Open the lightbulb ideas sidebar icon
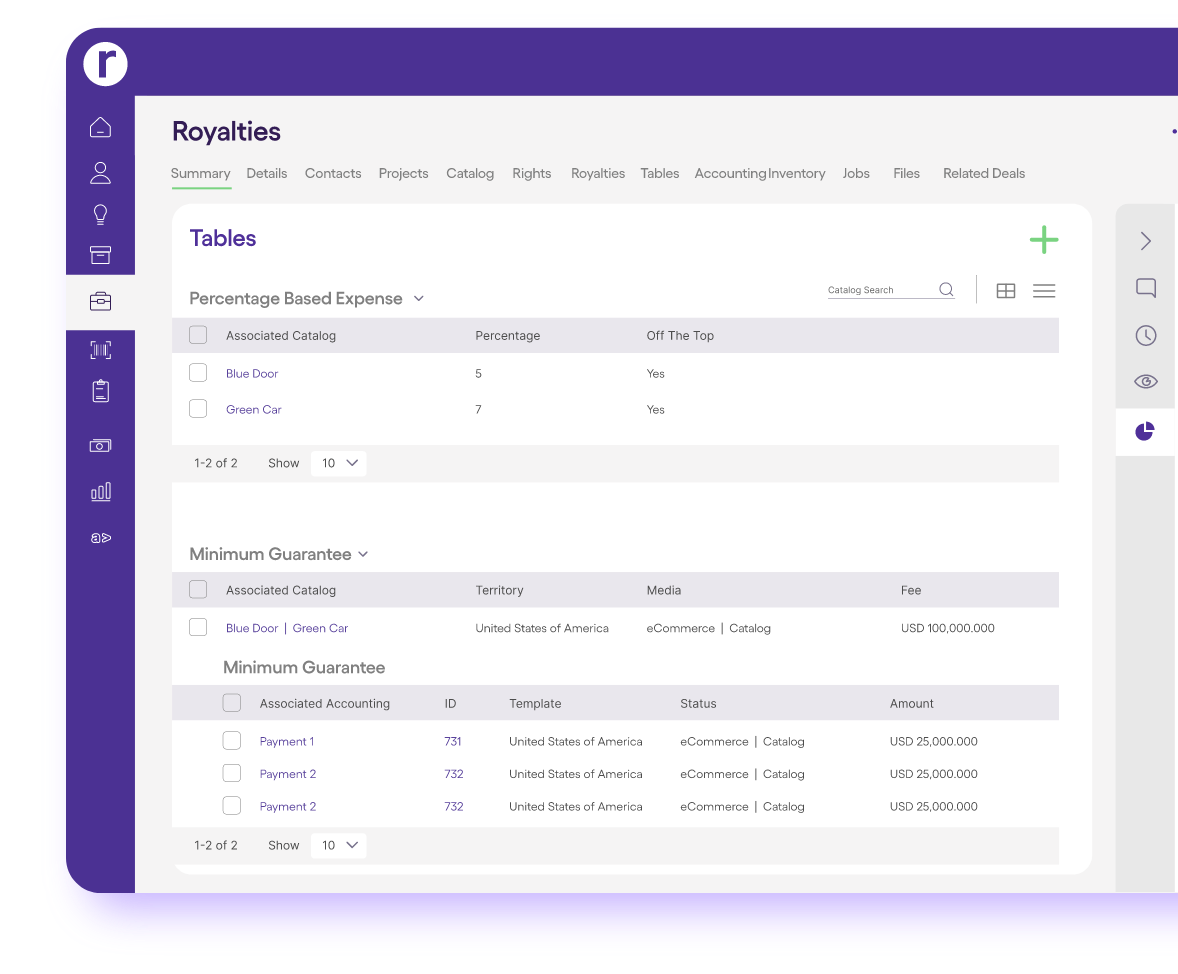Screen dimensions: 1178x974 (100, 215)
